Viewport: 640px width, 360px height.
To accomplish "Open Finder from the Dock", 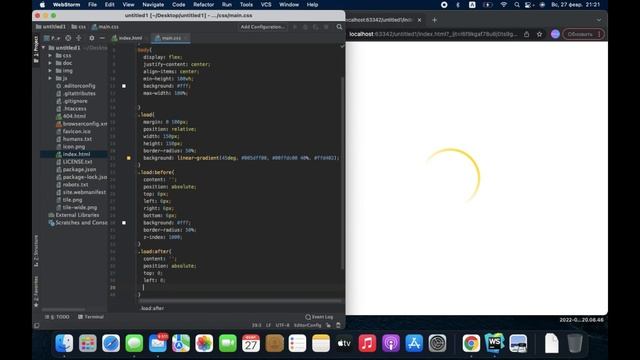I will tap(64, 343).
